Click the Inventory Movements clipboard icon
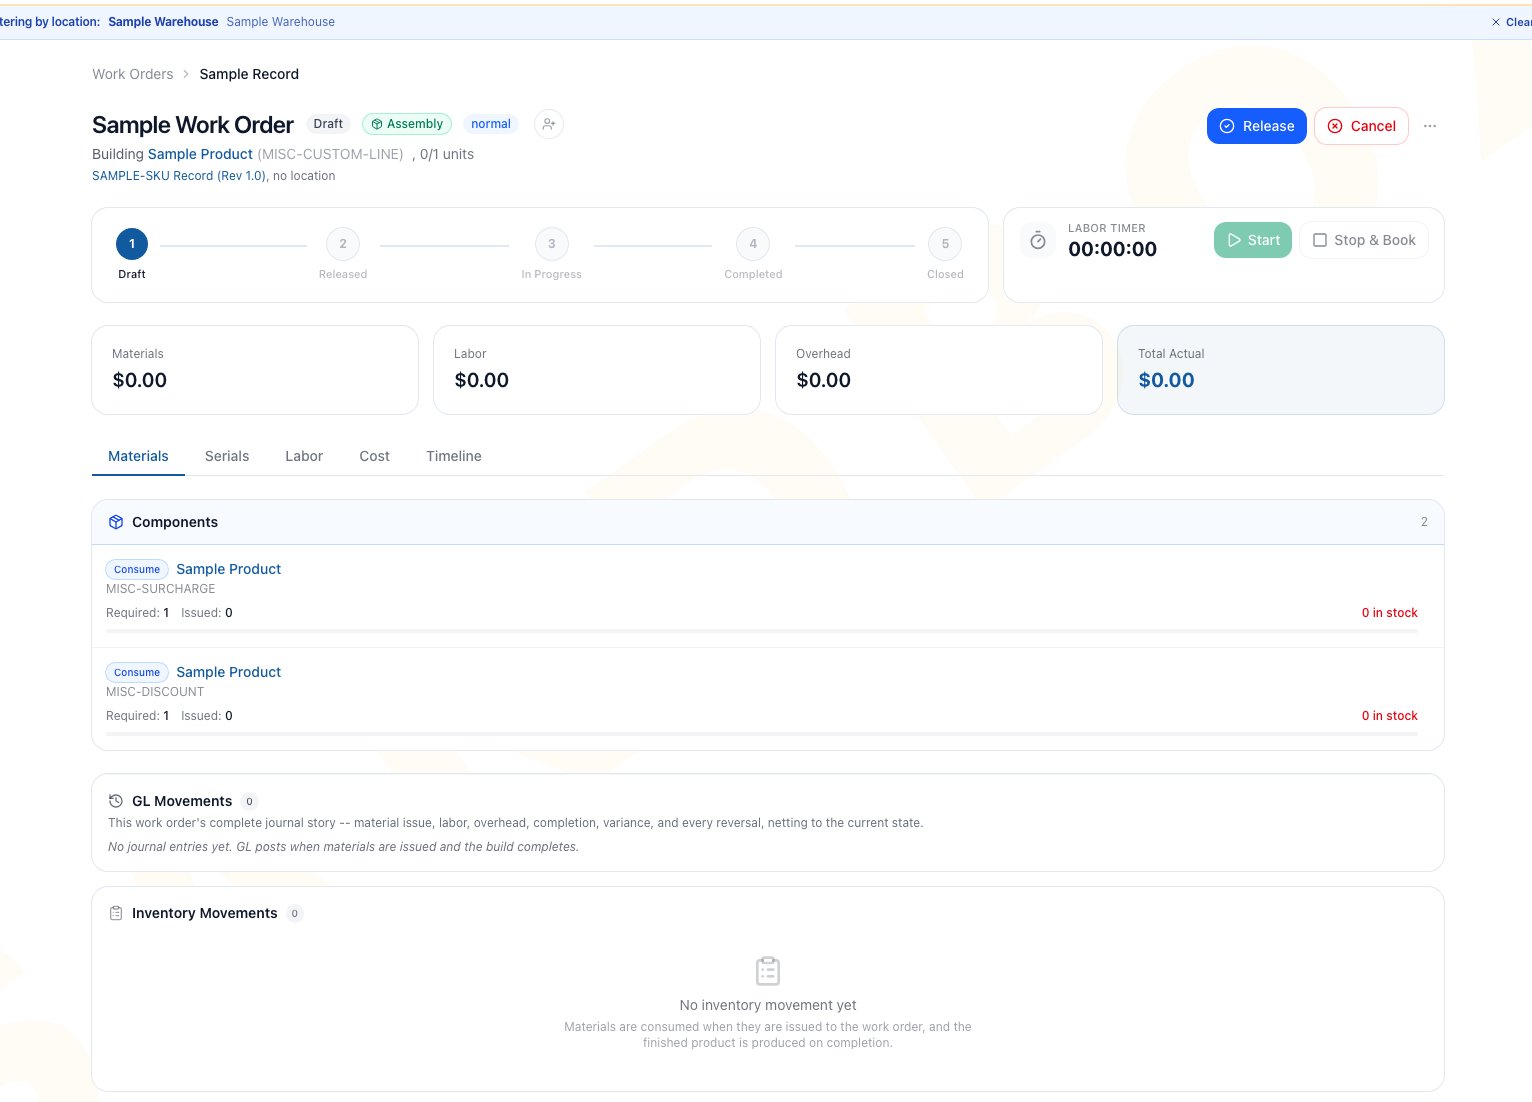The image size is (1532, 1102). [116, 913]
